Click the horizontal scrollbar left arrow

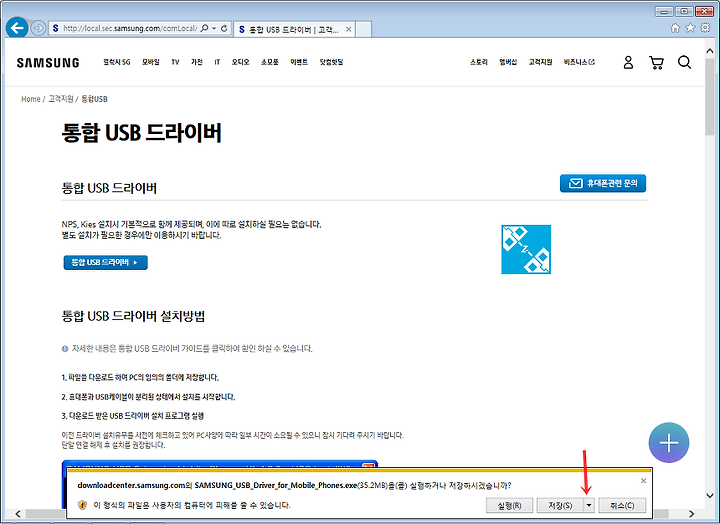click(18, 513)
